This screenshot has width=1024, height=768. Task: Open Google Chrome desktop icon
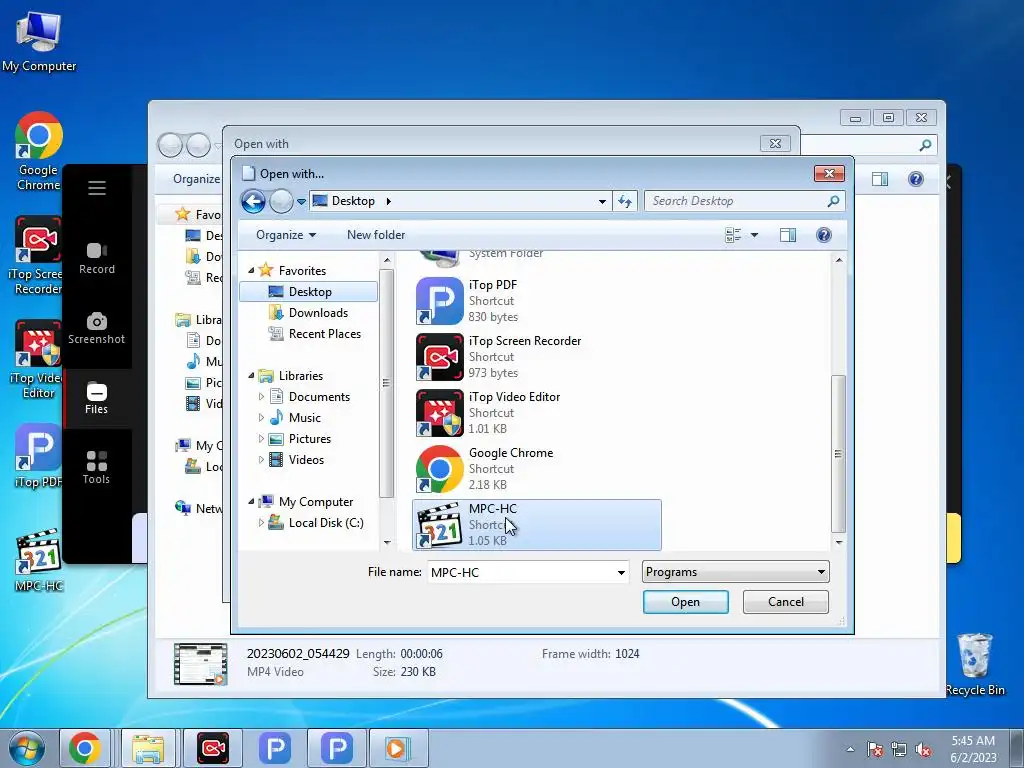(39, 152)
